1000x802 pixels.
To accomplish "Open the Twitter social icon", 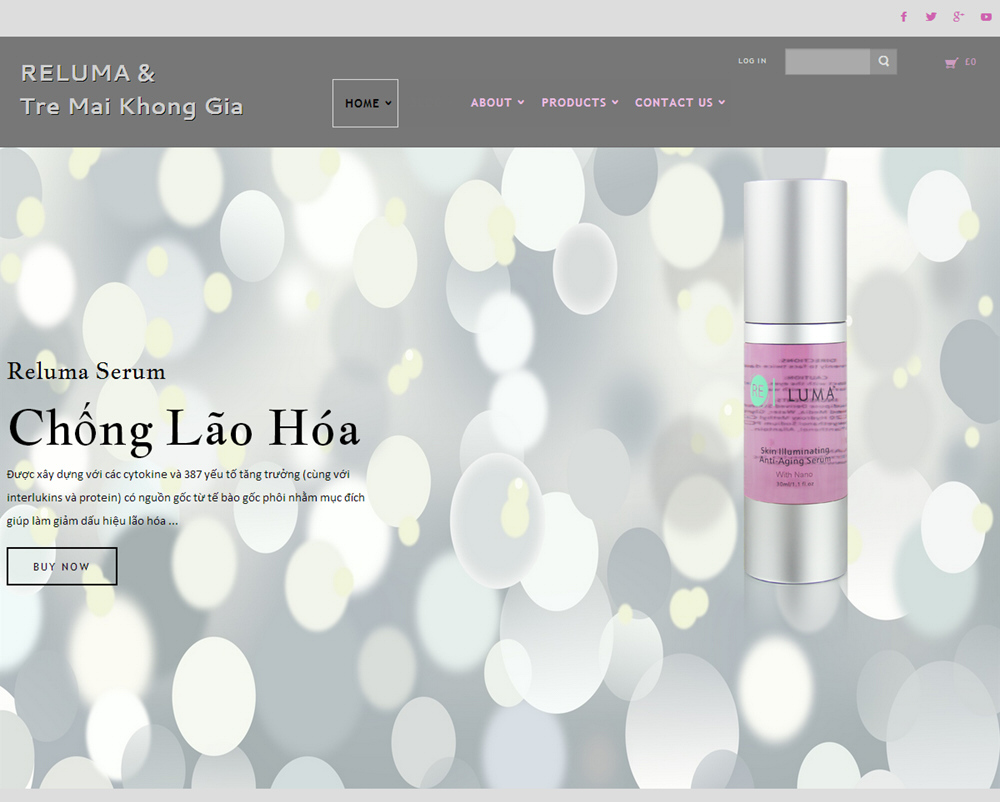I will (x=931, y=17).
